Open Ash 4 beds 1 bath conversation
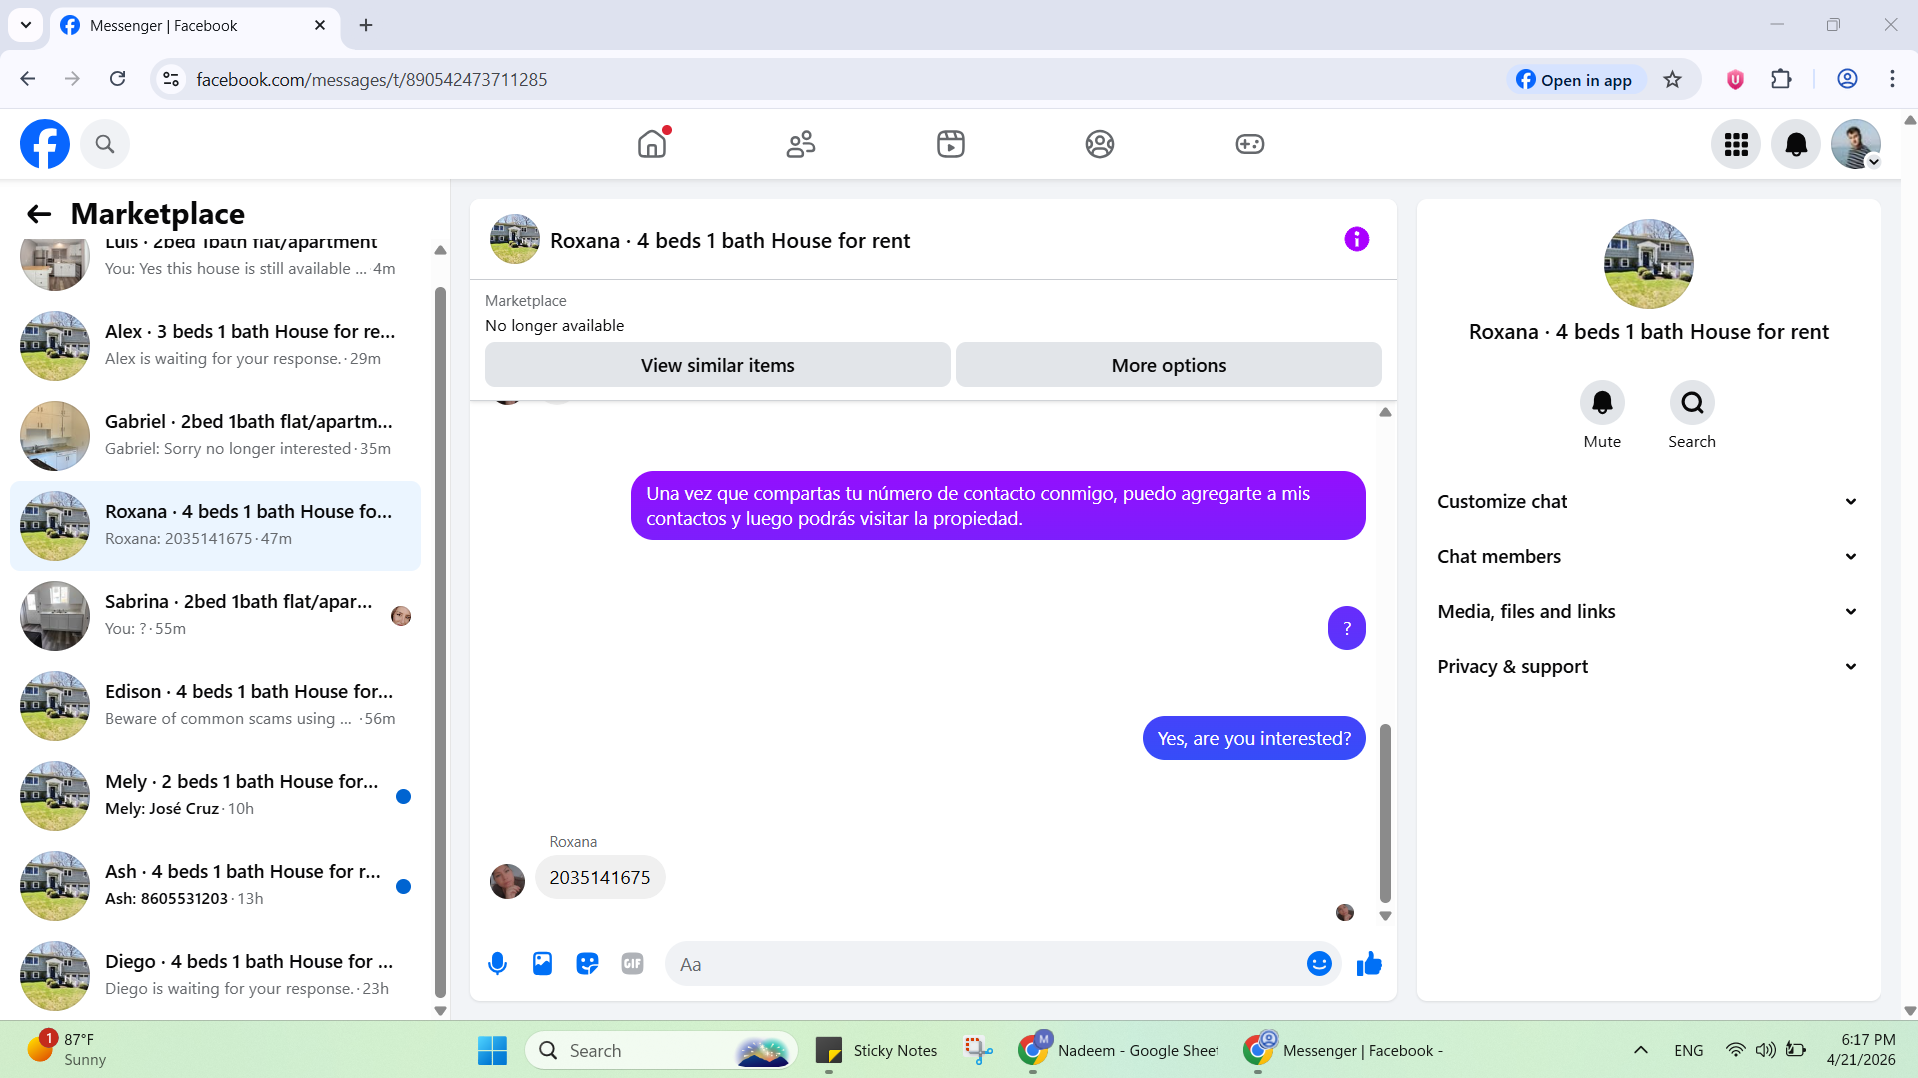The height and width of the screenshot is (1078, 1918). [215, 886]
